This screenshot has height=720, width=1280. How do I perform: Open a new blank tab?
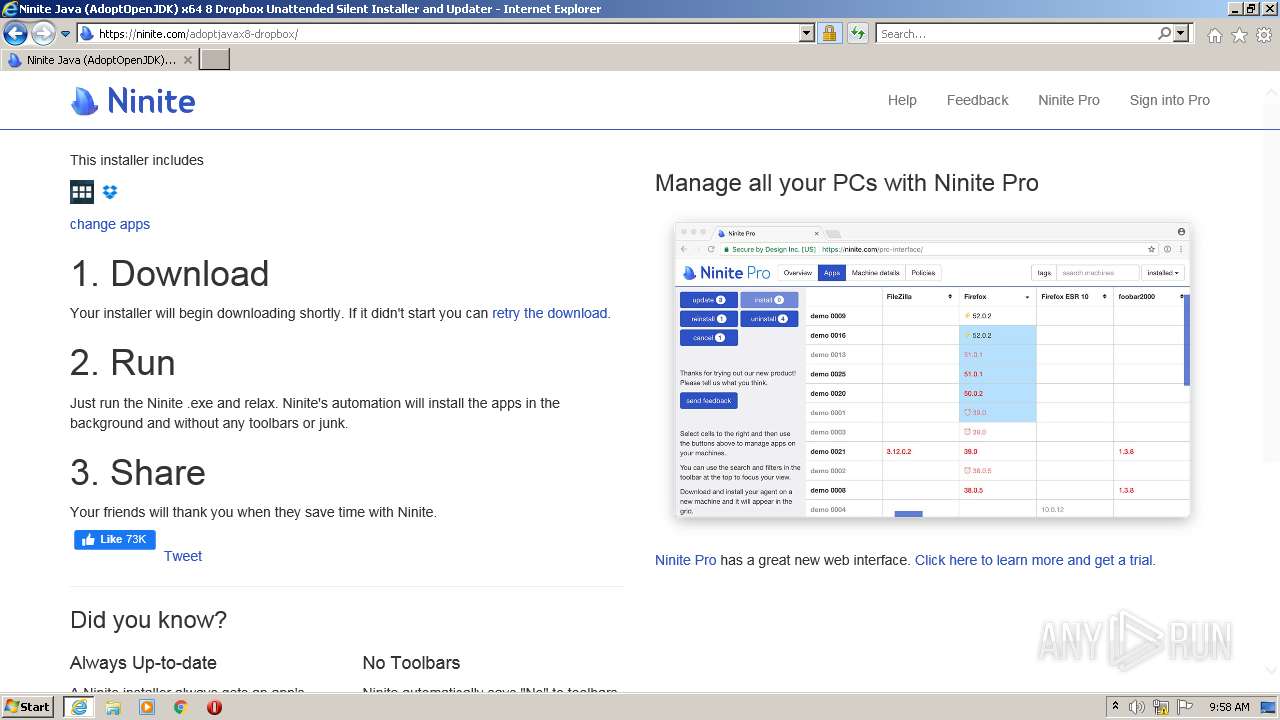[x=215, y=60]
